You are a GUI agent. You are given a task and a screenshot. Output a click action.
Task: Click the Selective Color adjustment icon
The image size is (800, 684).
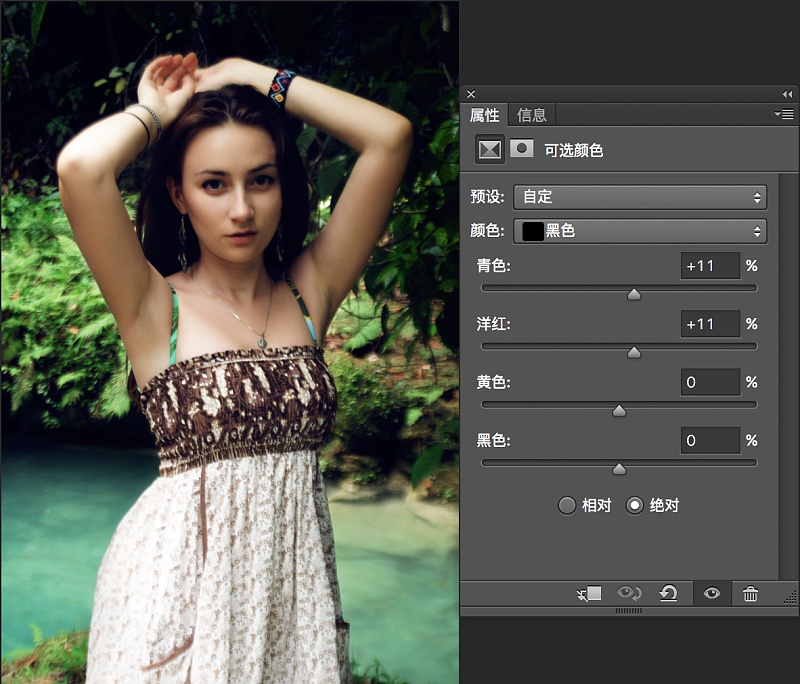point(490,149)
